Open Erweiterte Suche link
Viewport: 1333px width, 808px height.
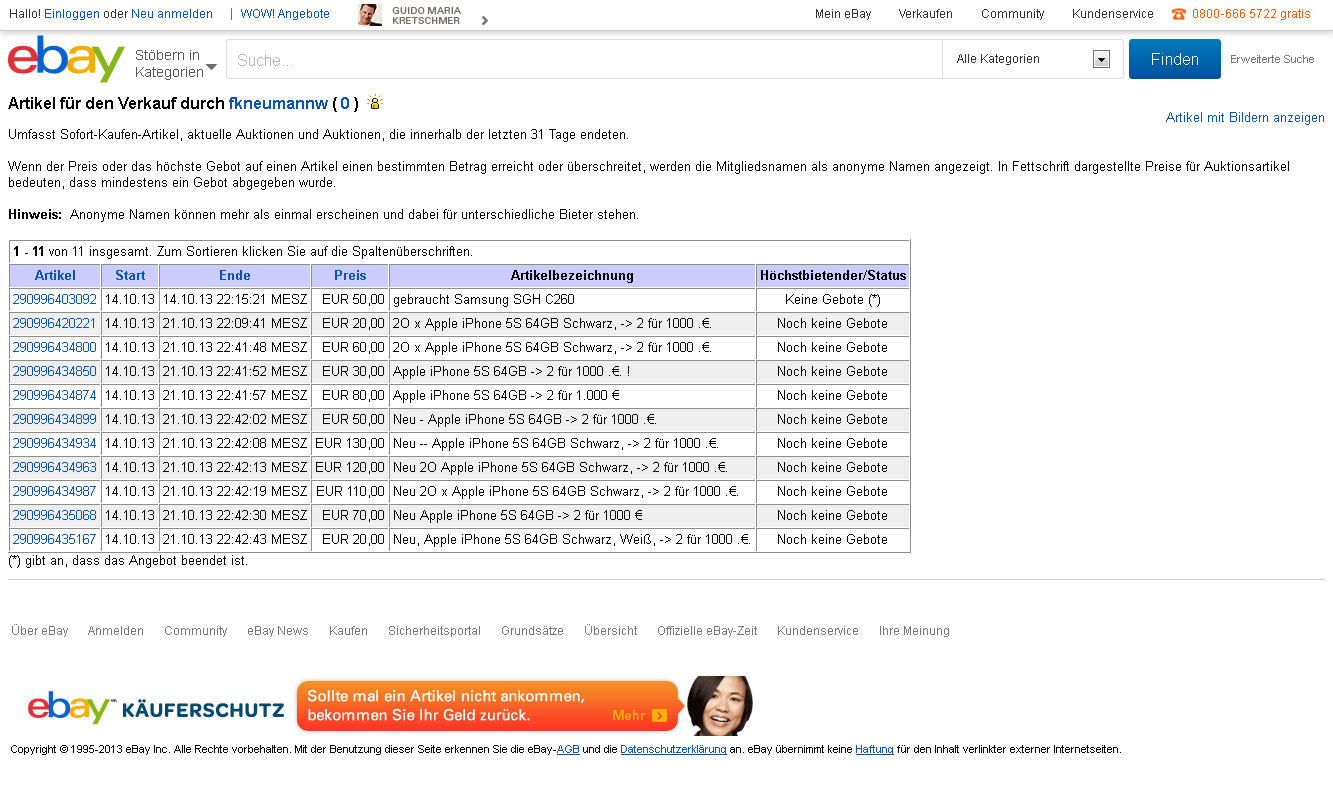coord(1272,59)
